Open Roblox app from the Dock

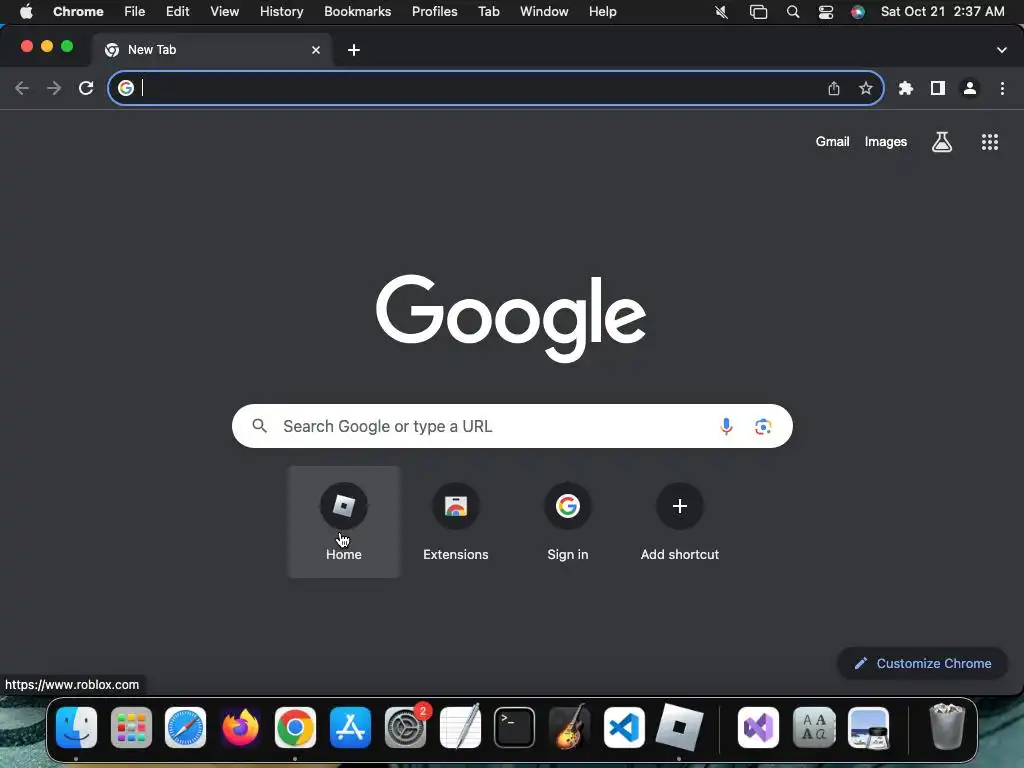(679, 728)
